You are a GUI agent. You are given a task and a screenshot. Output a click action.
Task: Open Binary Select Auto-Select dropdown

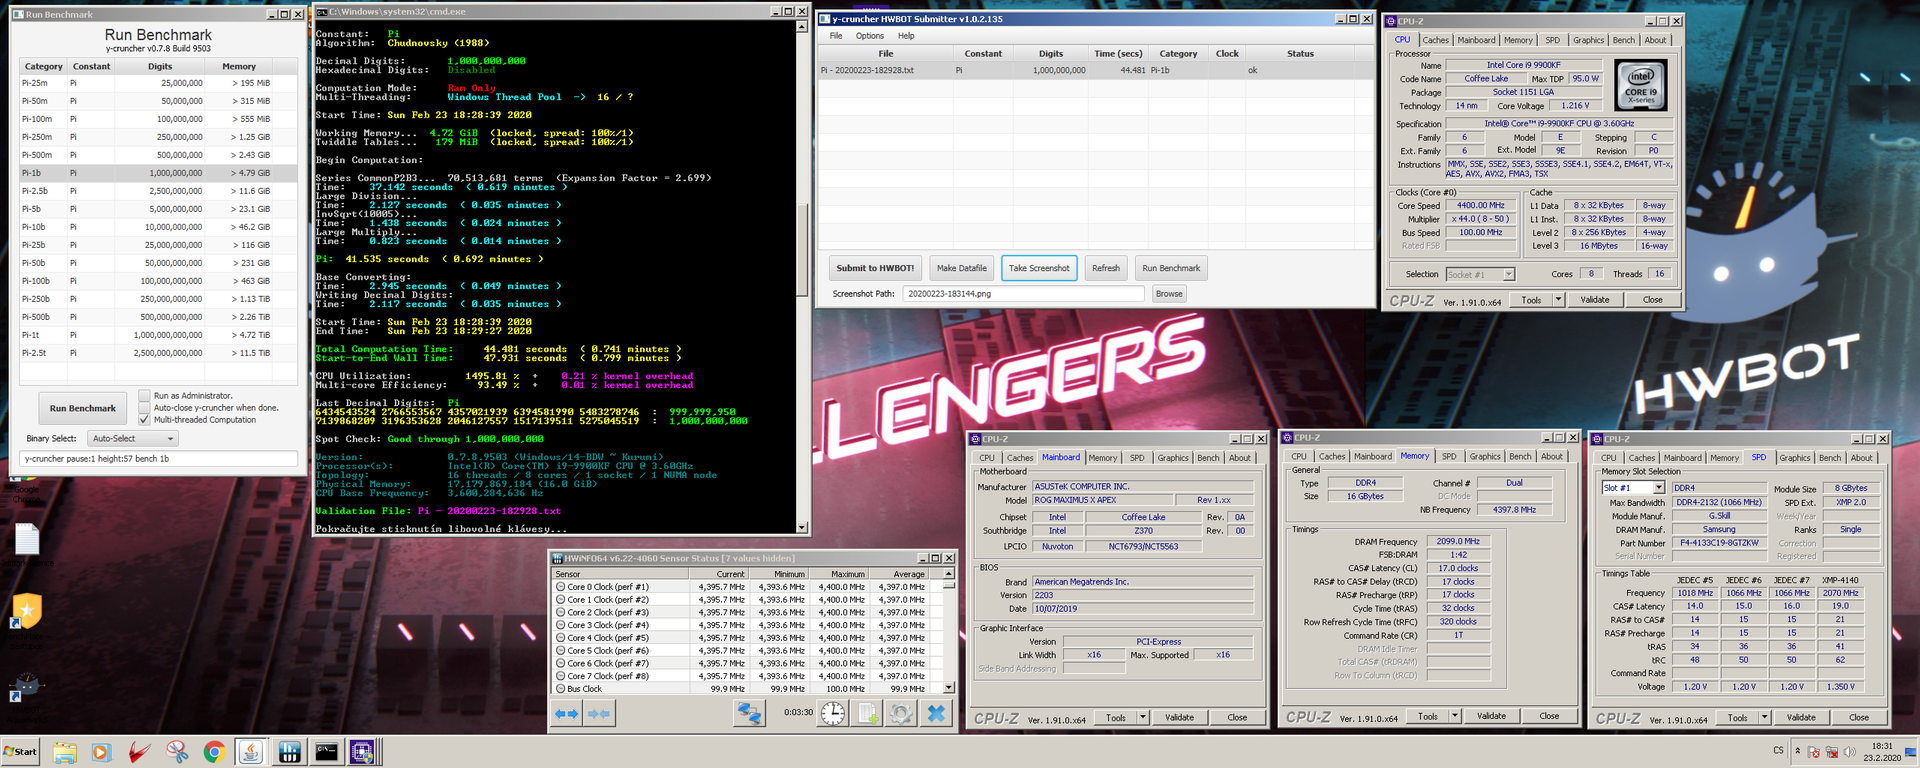click(132, 438)
